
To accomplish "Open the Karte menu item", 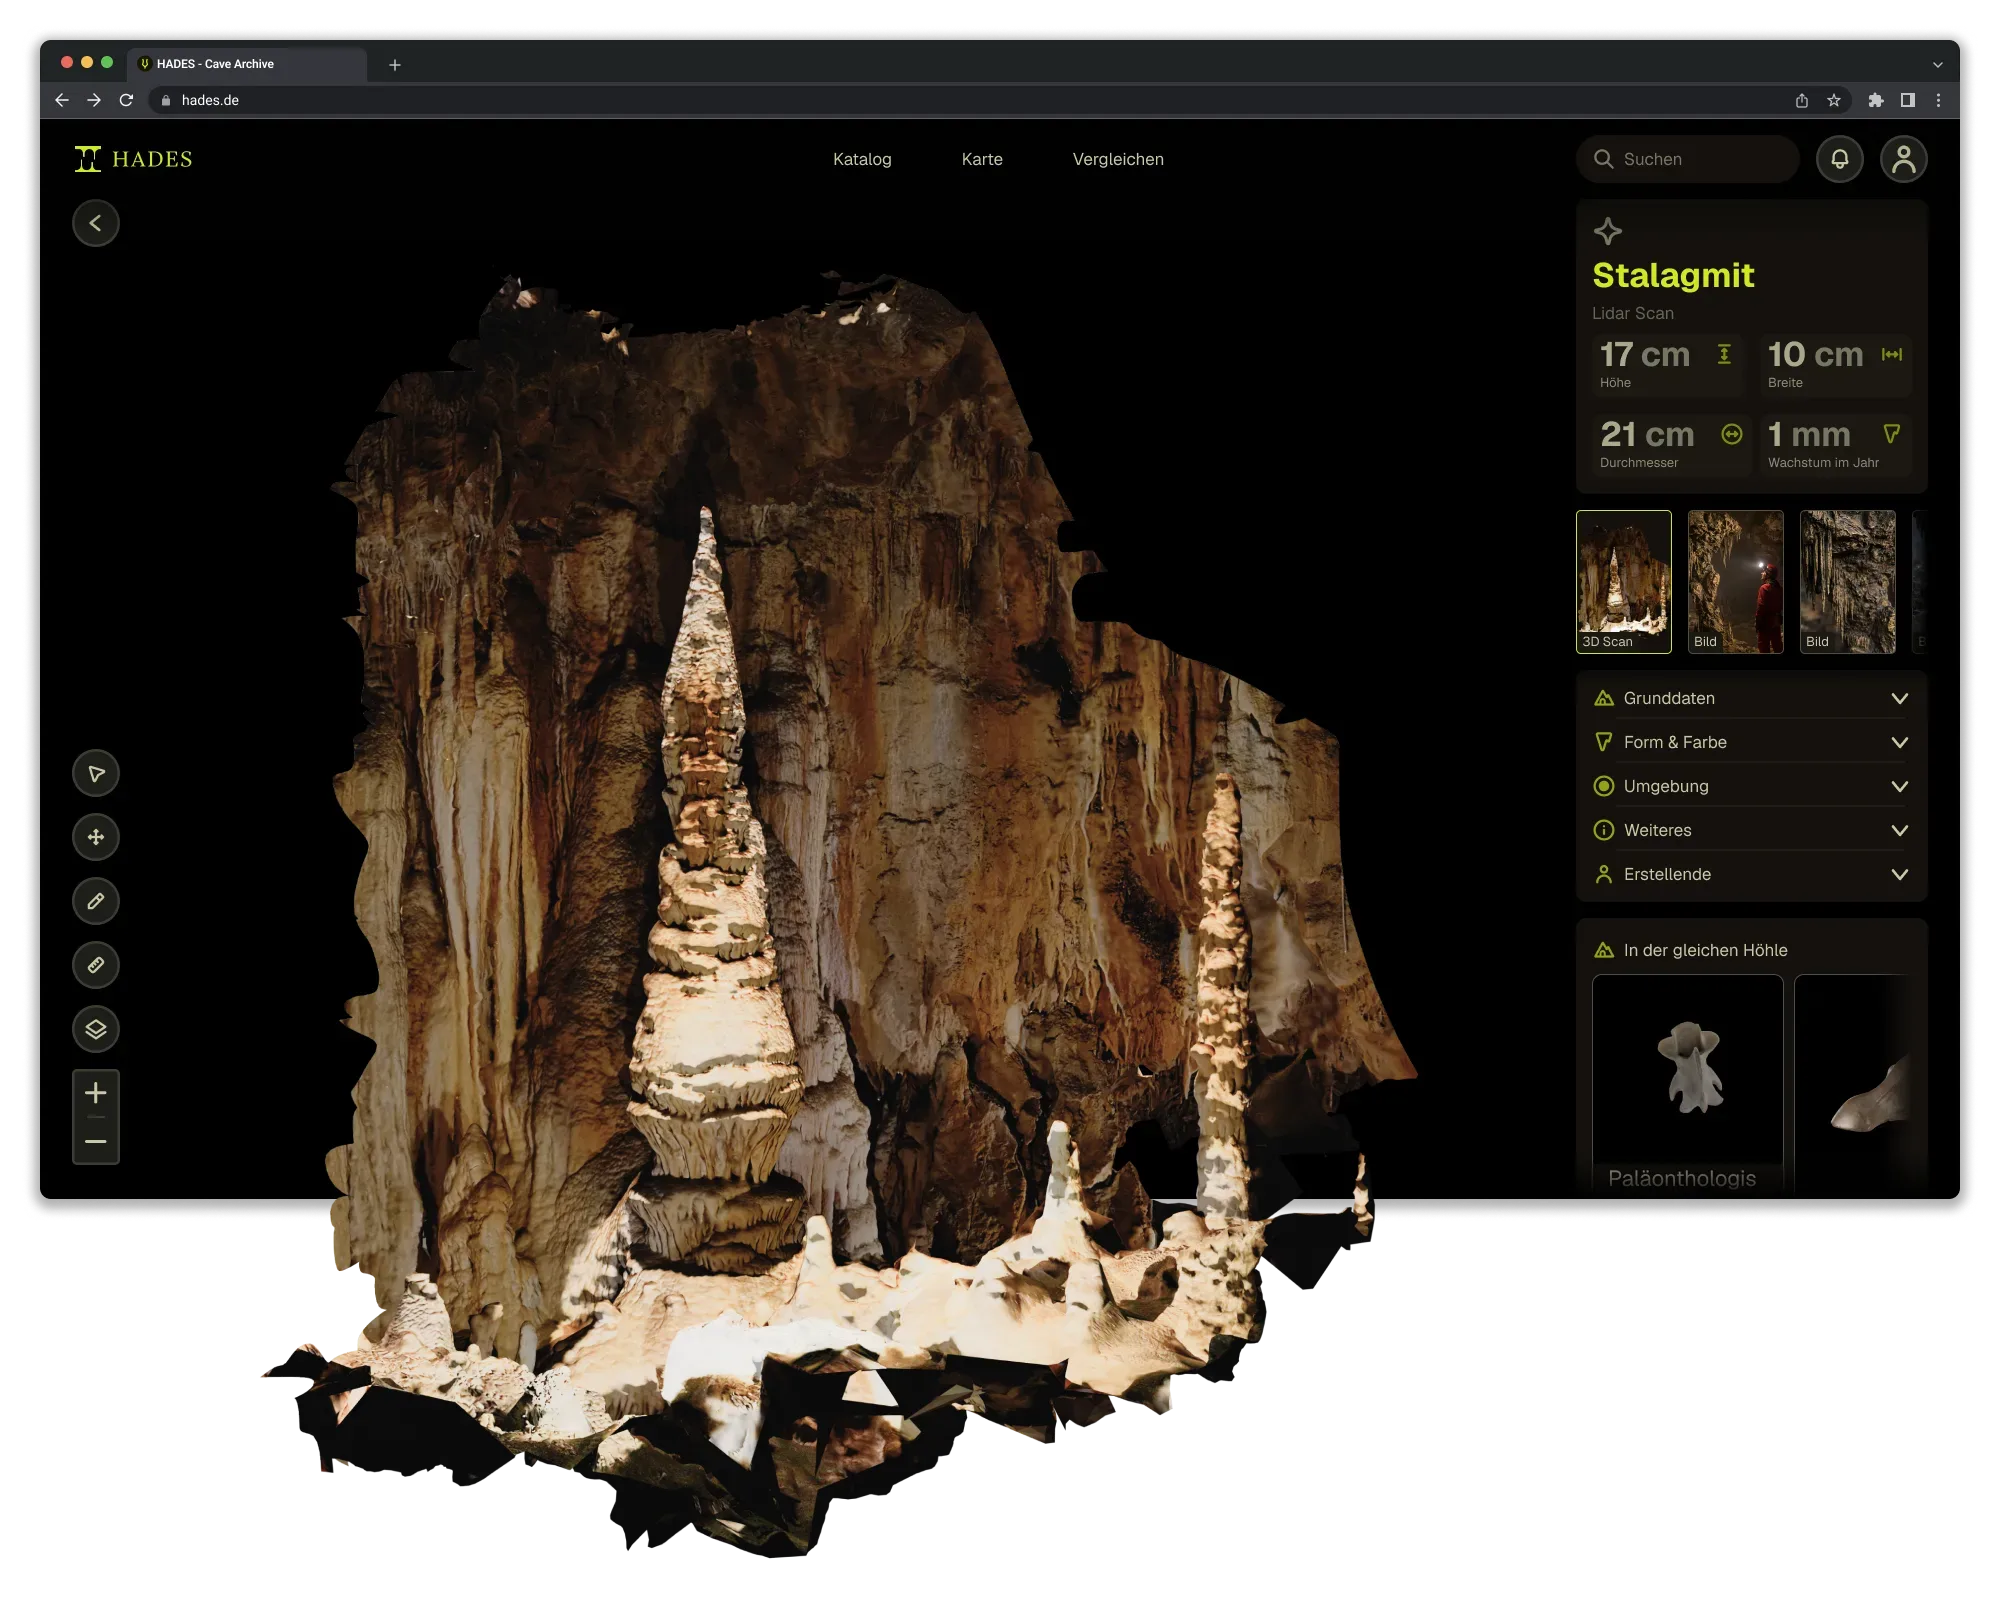I will pos(982,159).
